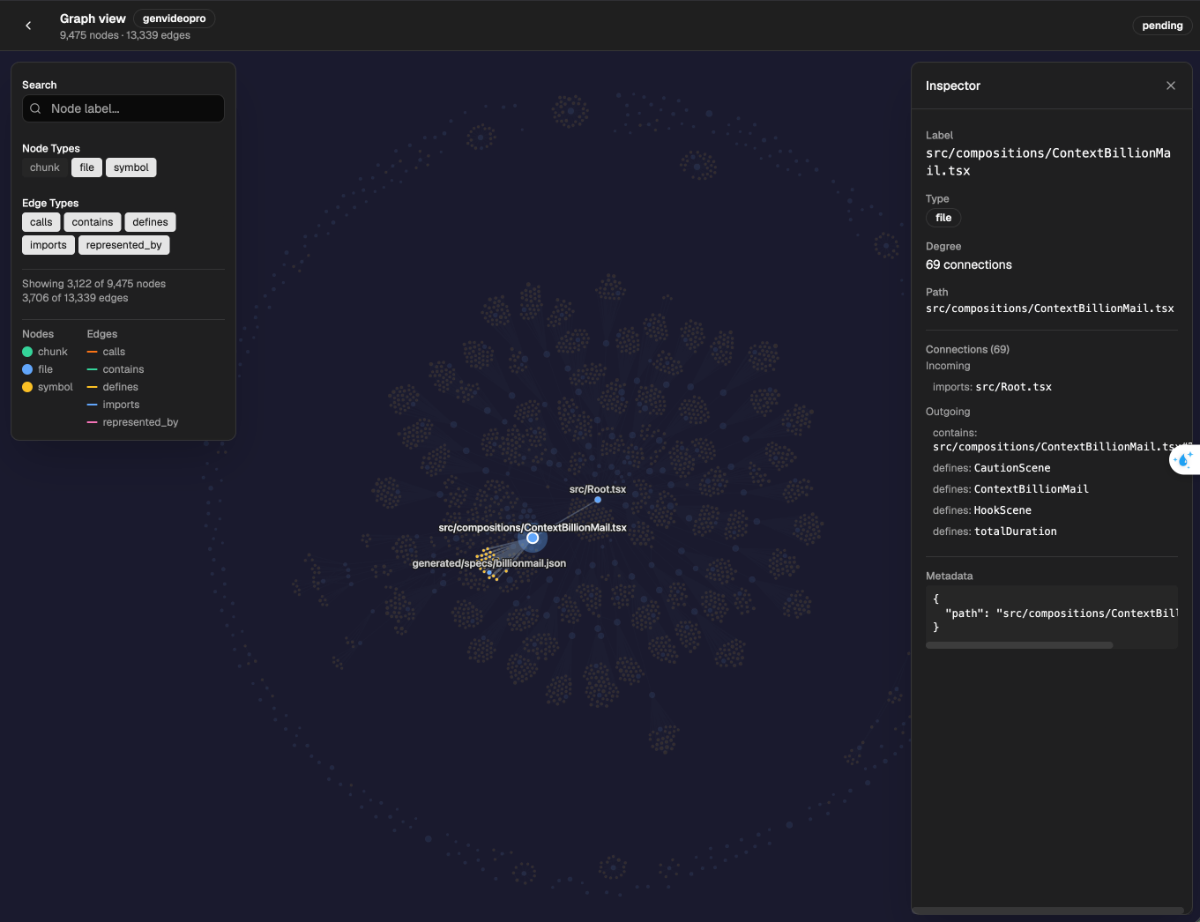Toggle the represented_by edge type filter
This screenshot has width=1200, height=922.
(x=124, y=245)
